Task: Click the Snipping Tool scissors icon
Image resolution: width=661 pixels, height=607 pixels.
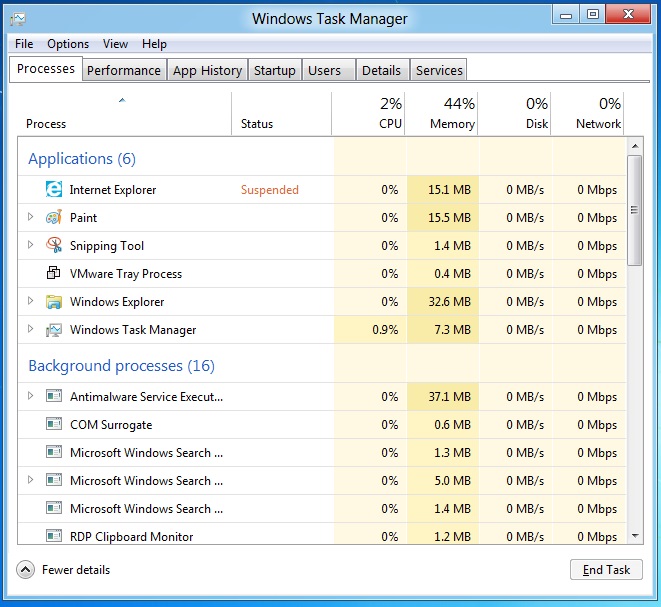Action: [x=54, y=245]
